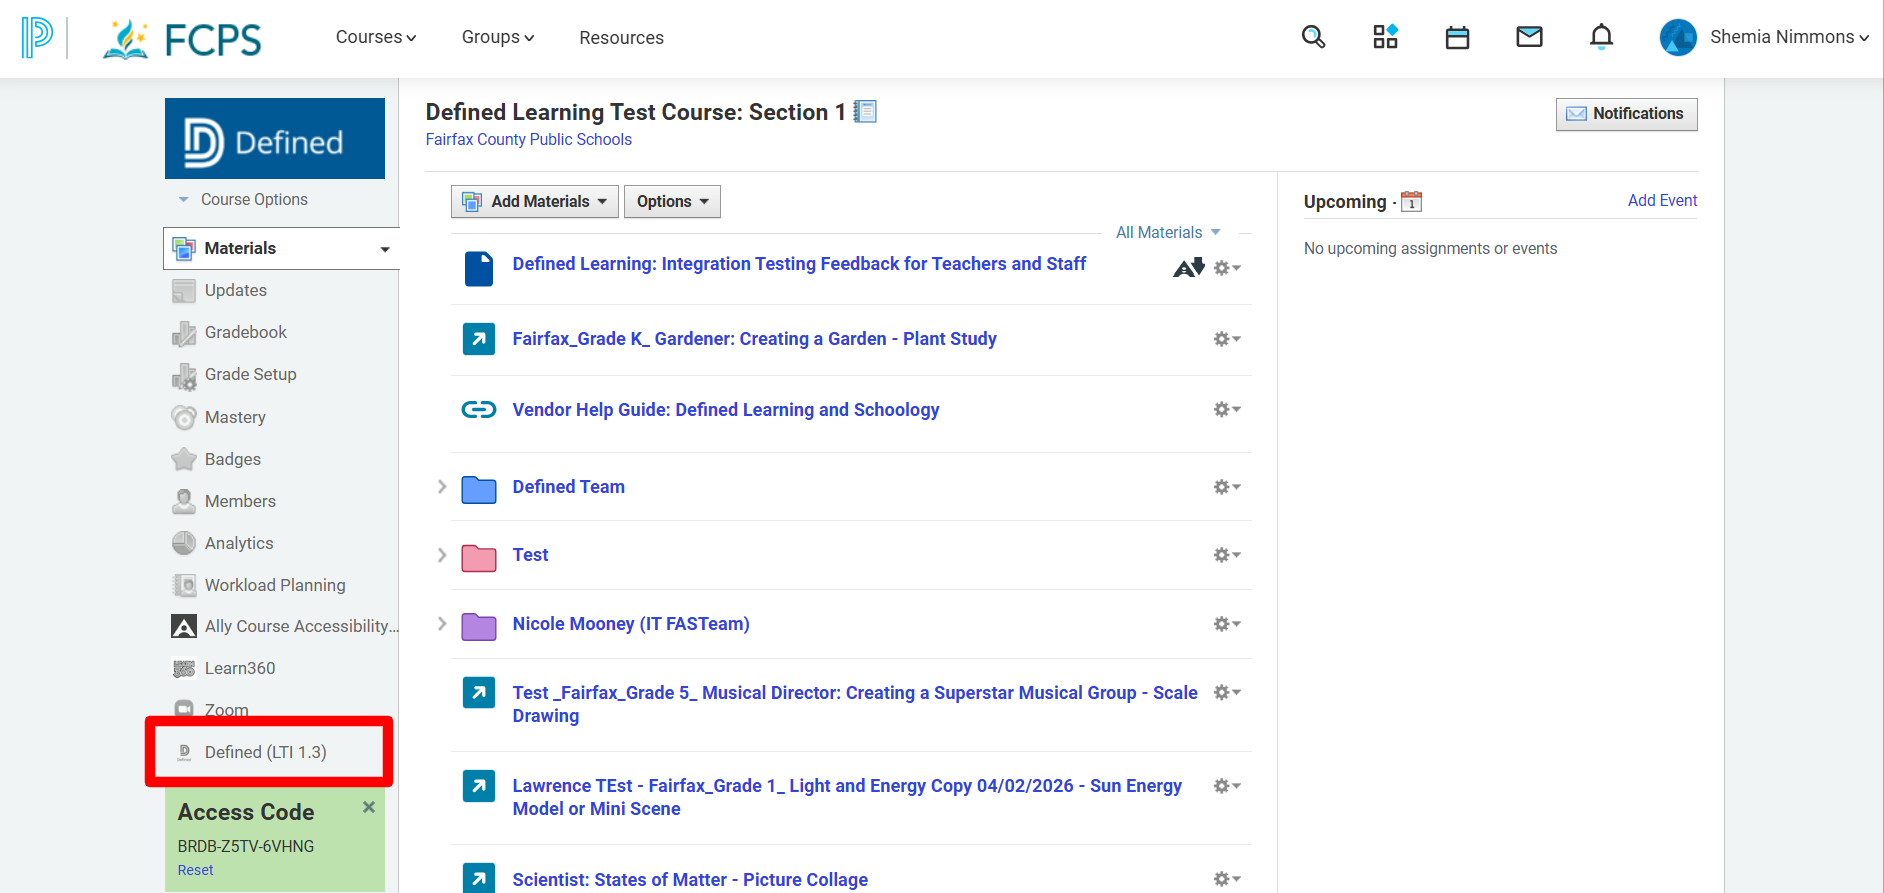Open gear menu for Test folder
This screenshot has width=1884, height=893.
pyautogui.click(x=1227, y=555)
